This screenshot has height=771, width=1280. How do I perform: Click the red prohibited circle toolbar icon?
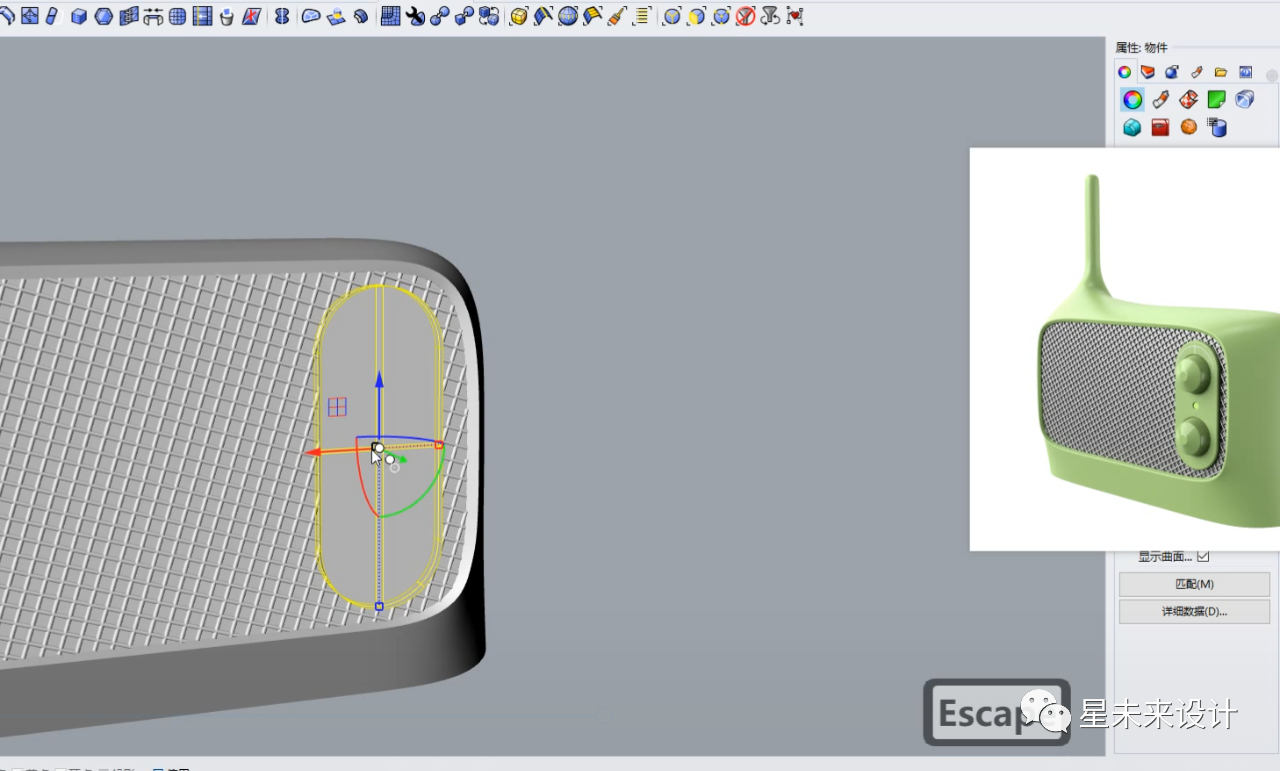(x=745, y=16)
